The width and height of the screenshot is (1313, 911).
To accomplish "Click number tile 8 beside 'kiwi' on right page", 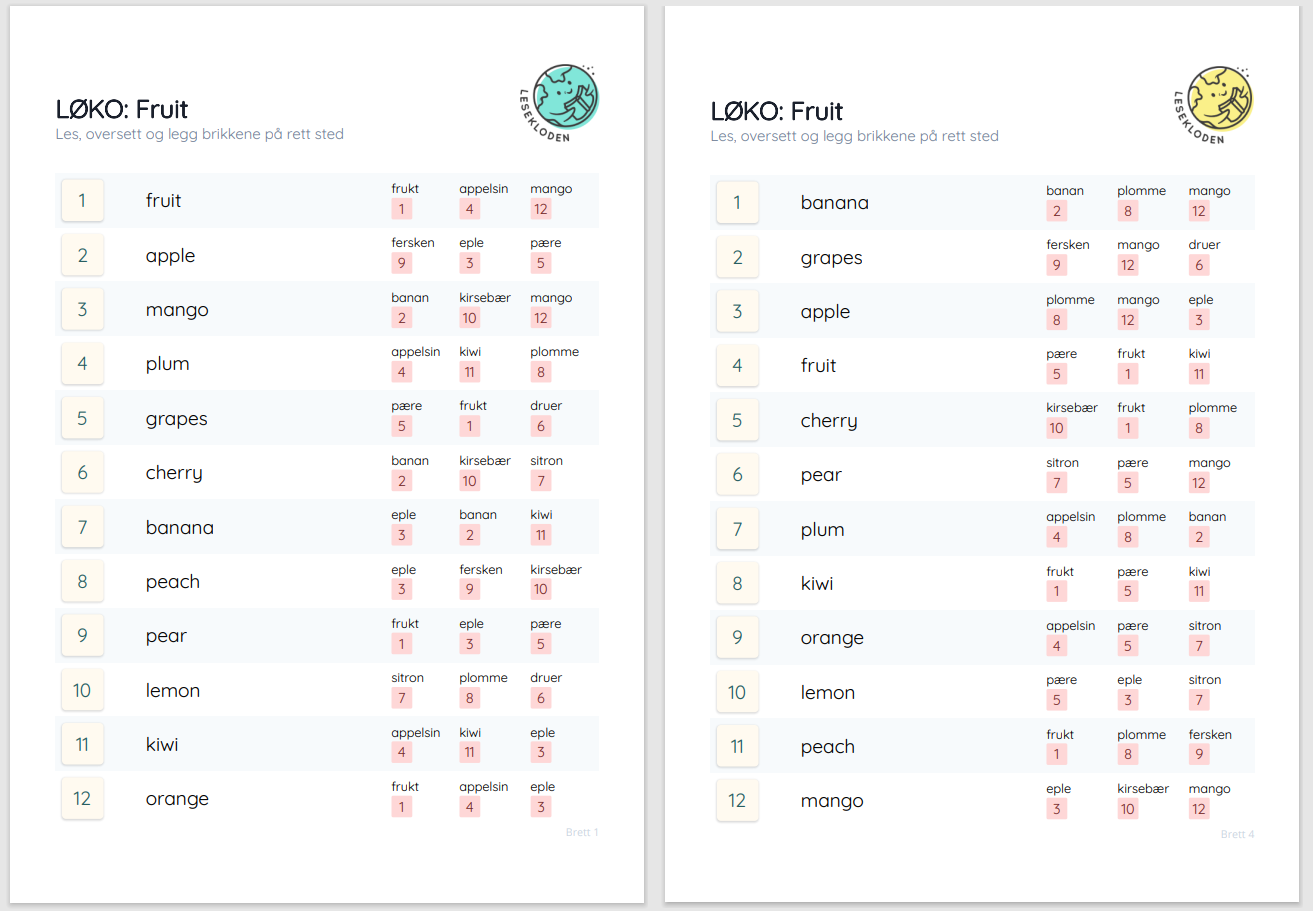I will pyautogui.click(x=737, y=584).
